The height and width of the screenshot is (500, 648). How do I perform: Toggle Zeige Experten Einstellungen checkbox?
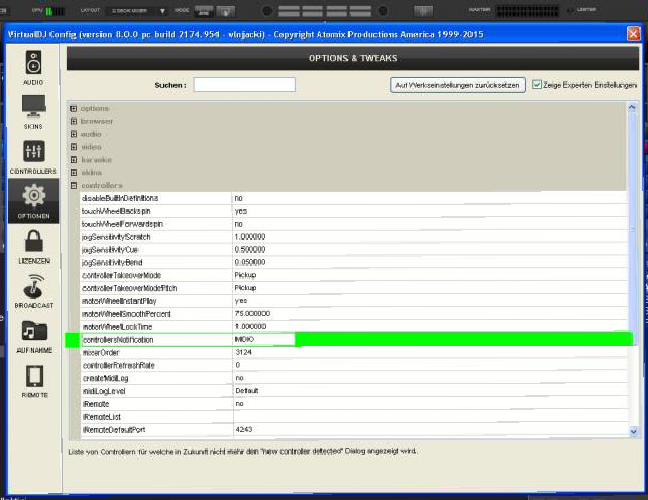pos(536,85)
